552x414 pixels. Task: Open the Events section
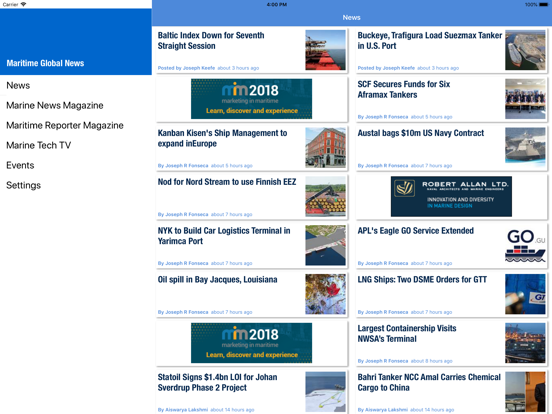[76, 165]
